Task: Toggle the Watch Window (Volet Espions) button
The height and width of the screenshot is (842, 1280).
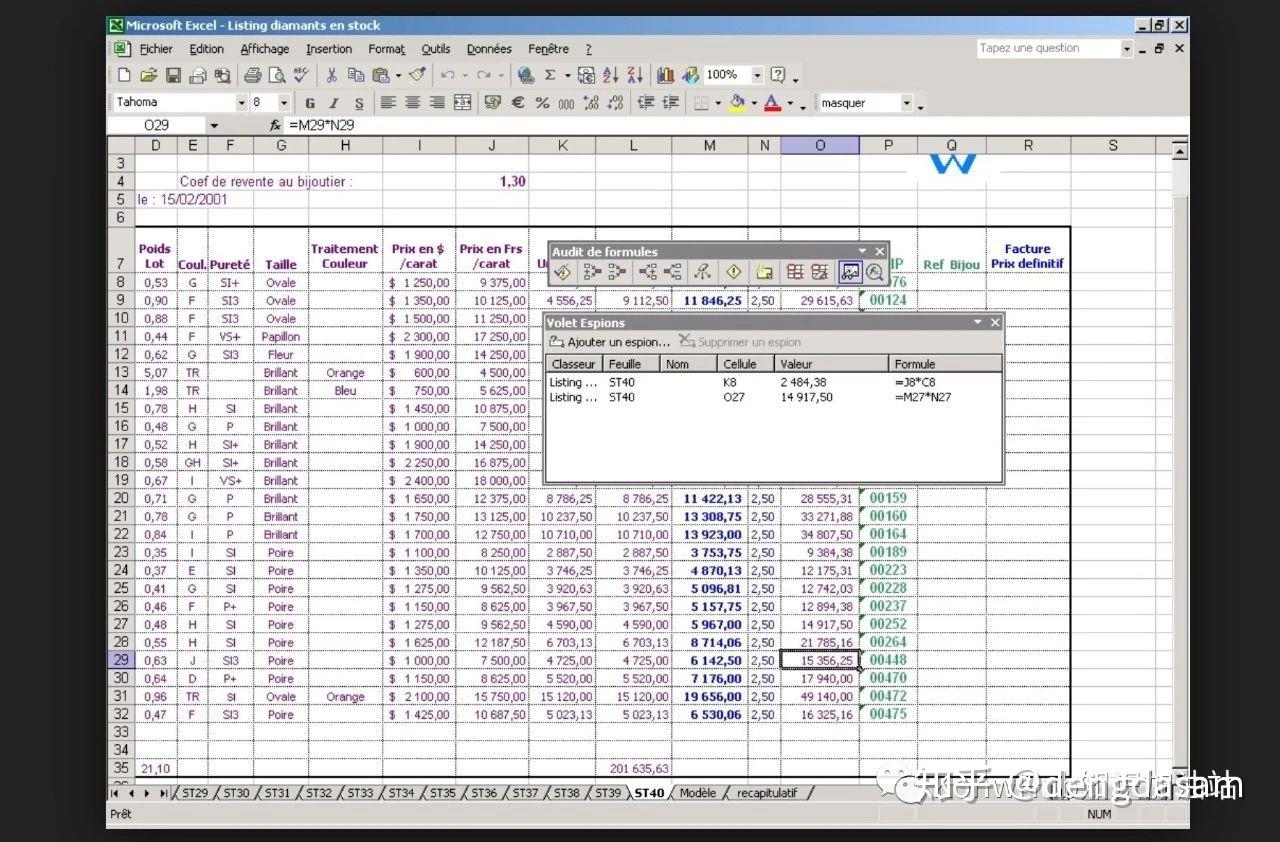Action: [x=850, y=272]
